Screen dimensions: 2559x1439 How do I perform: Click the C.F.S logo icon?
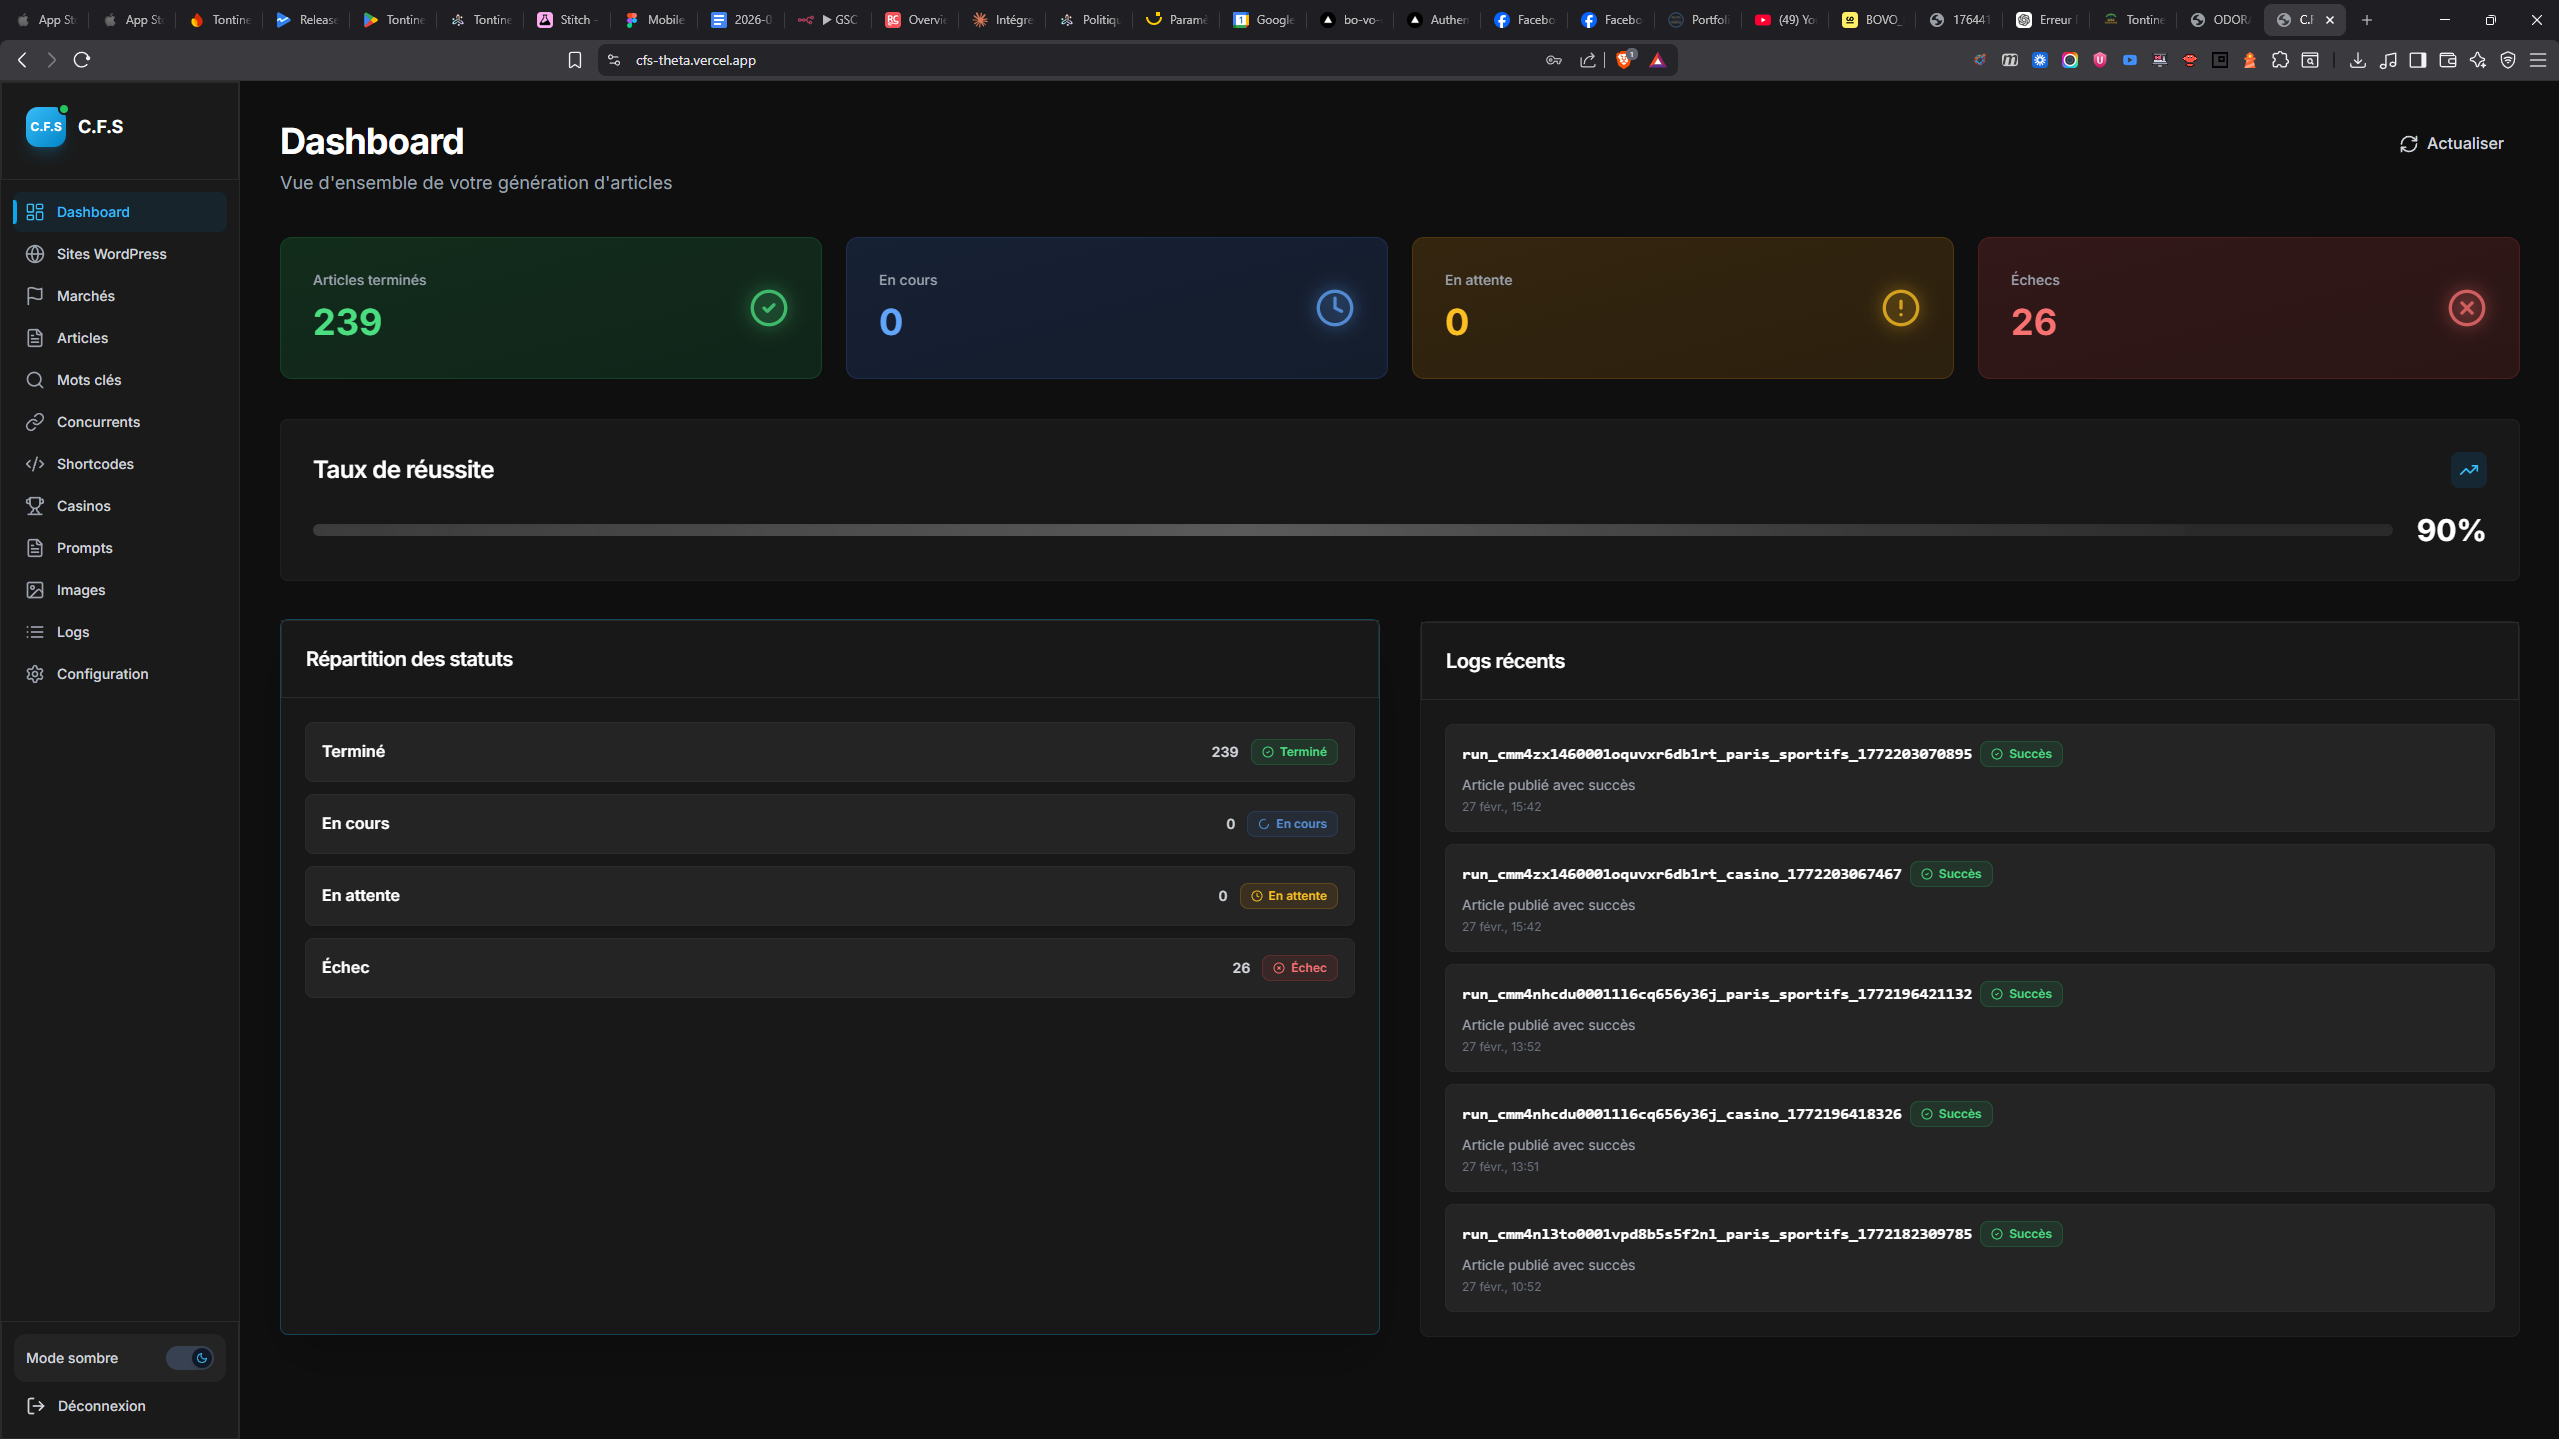click(46, 127)
